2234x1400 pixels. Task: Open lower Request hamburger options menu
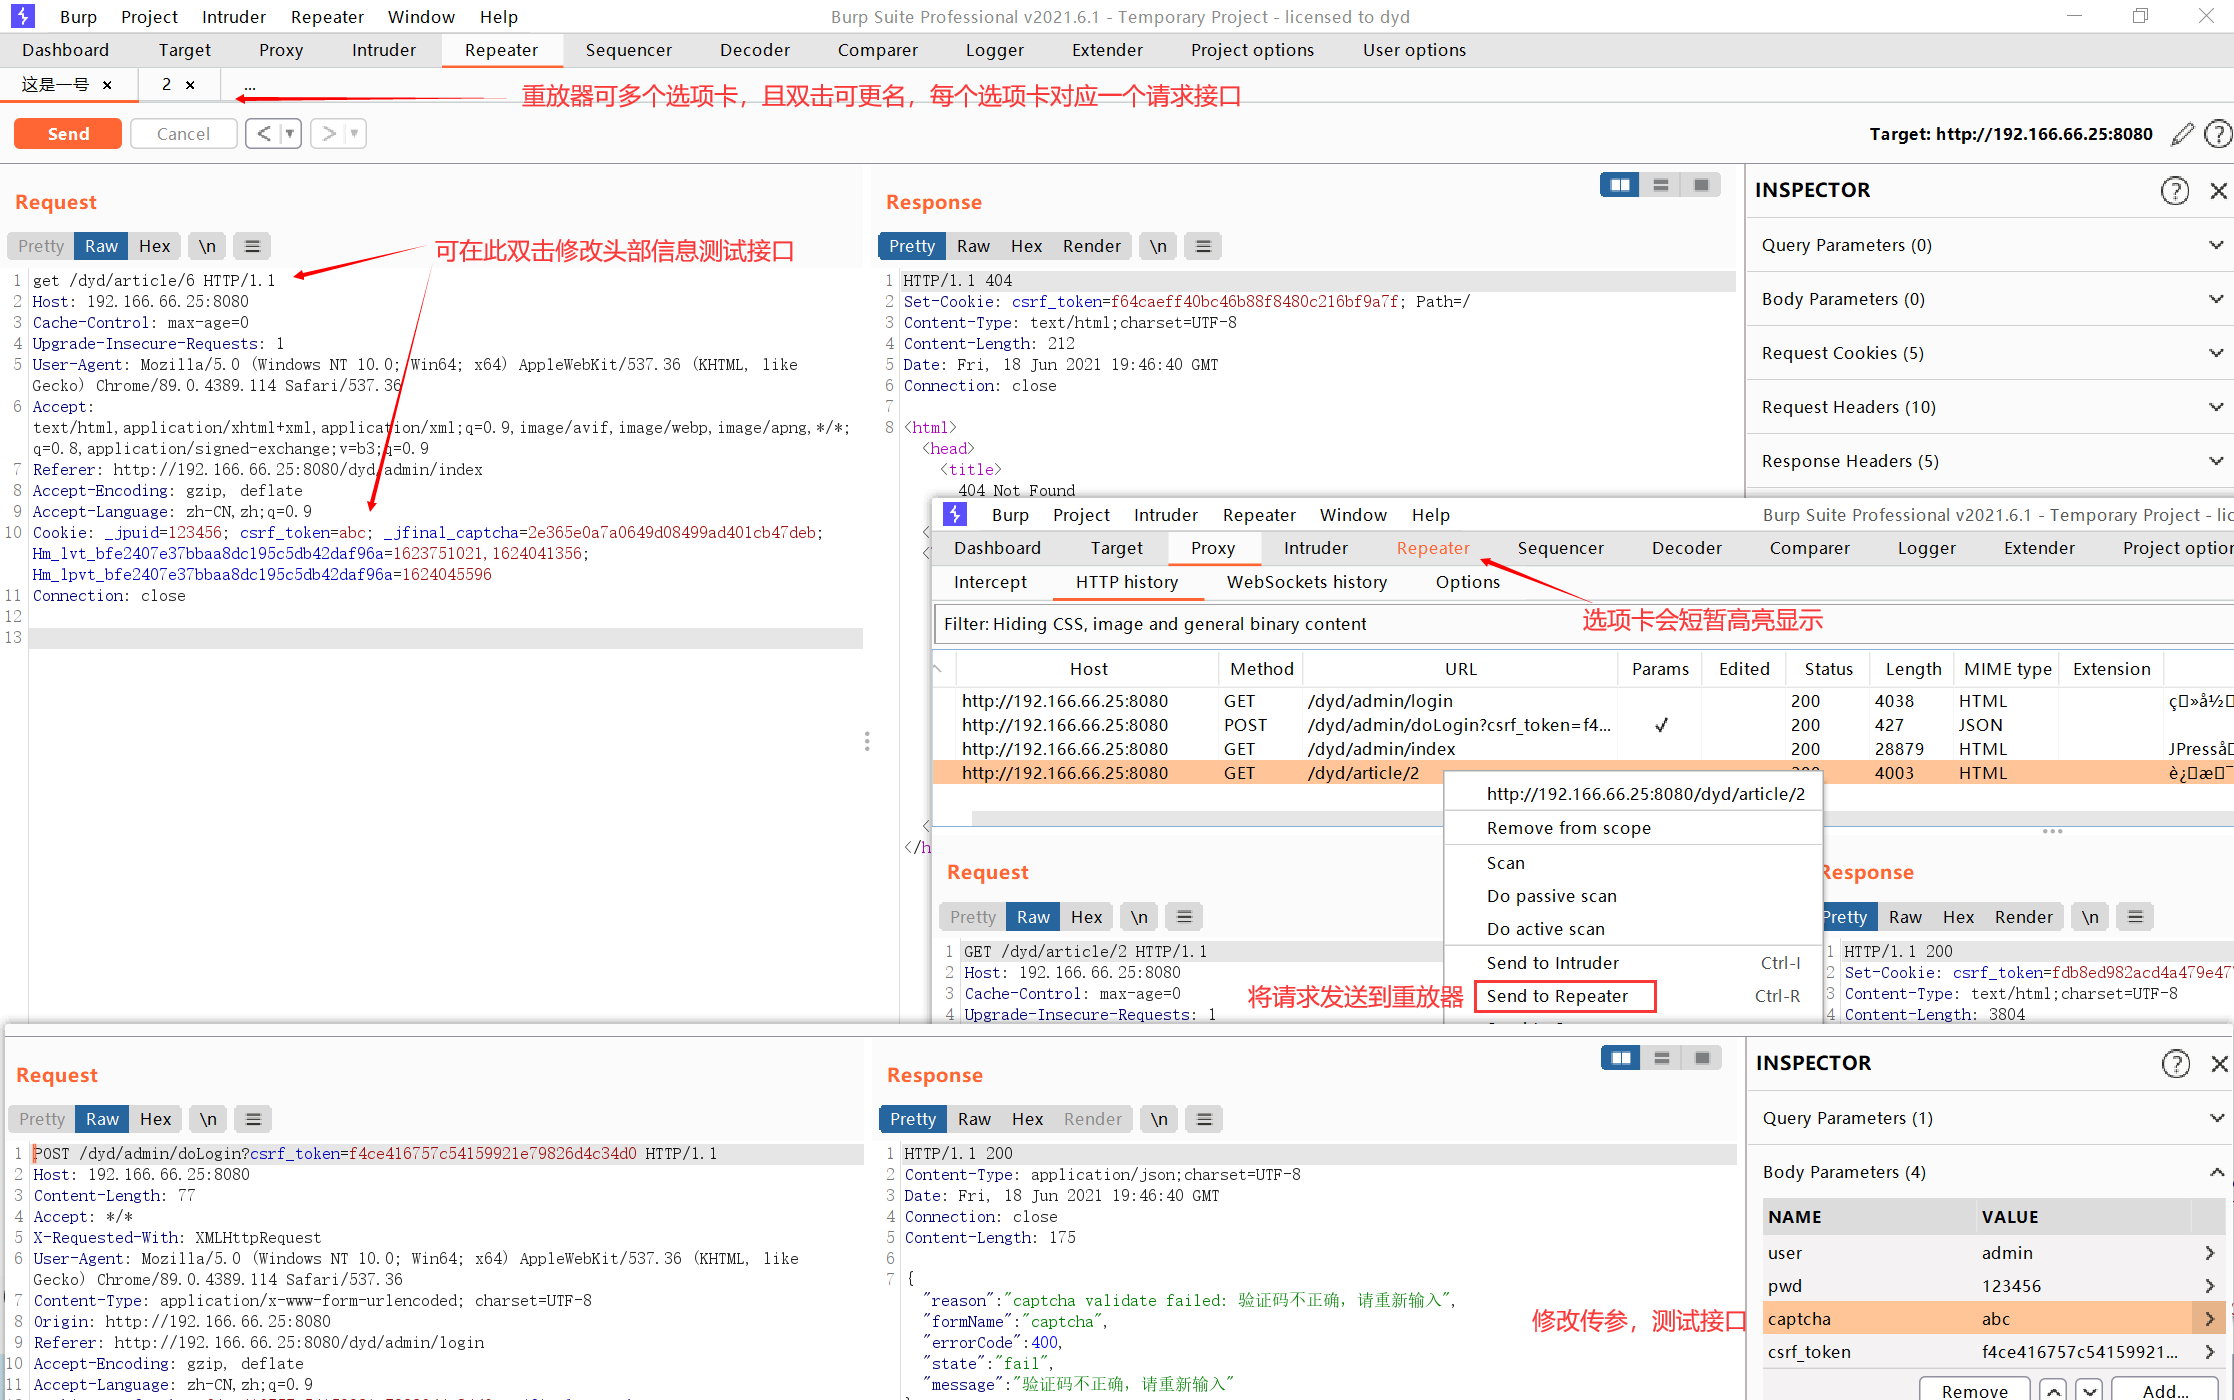click(x=253, y=1119)
